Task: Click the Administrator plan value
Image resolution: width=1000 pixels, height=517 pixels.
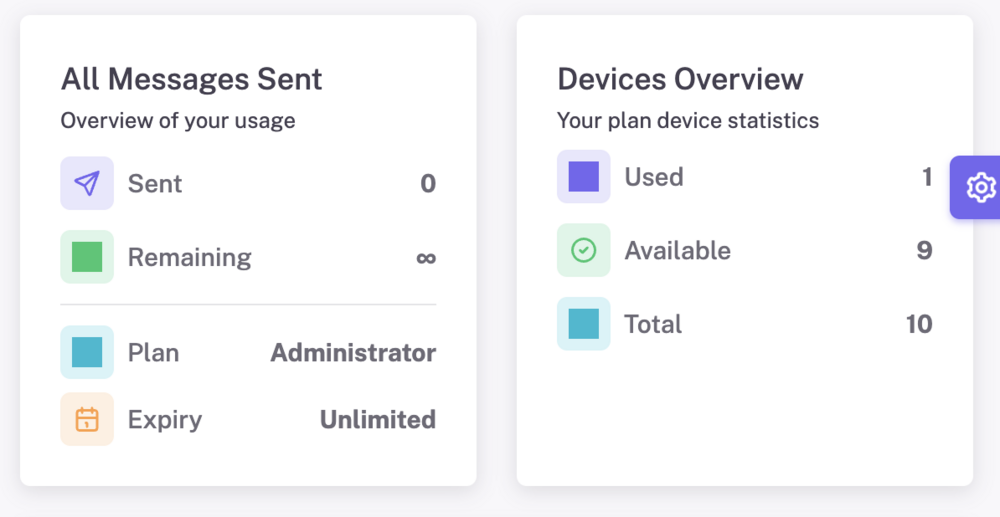Action: [x=353, y=353]
